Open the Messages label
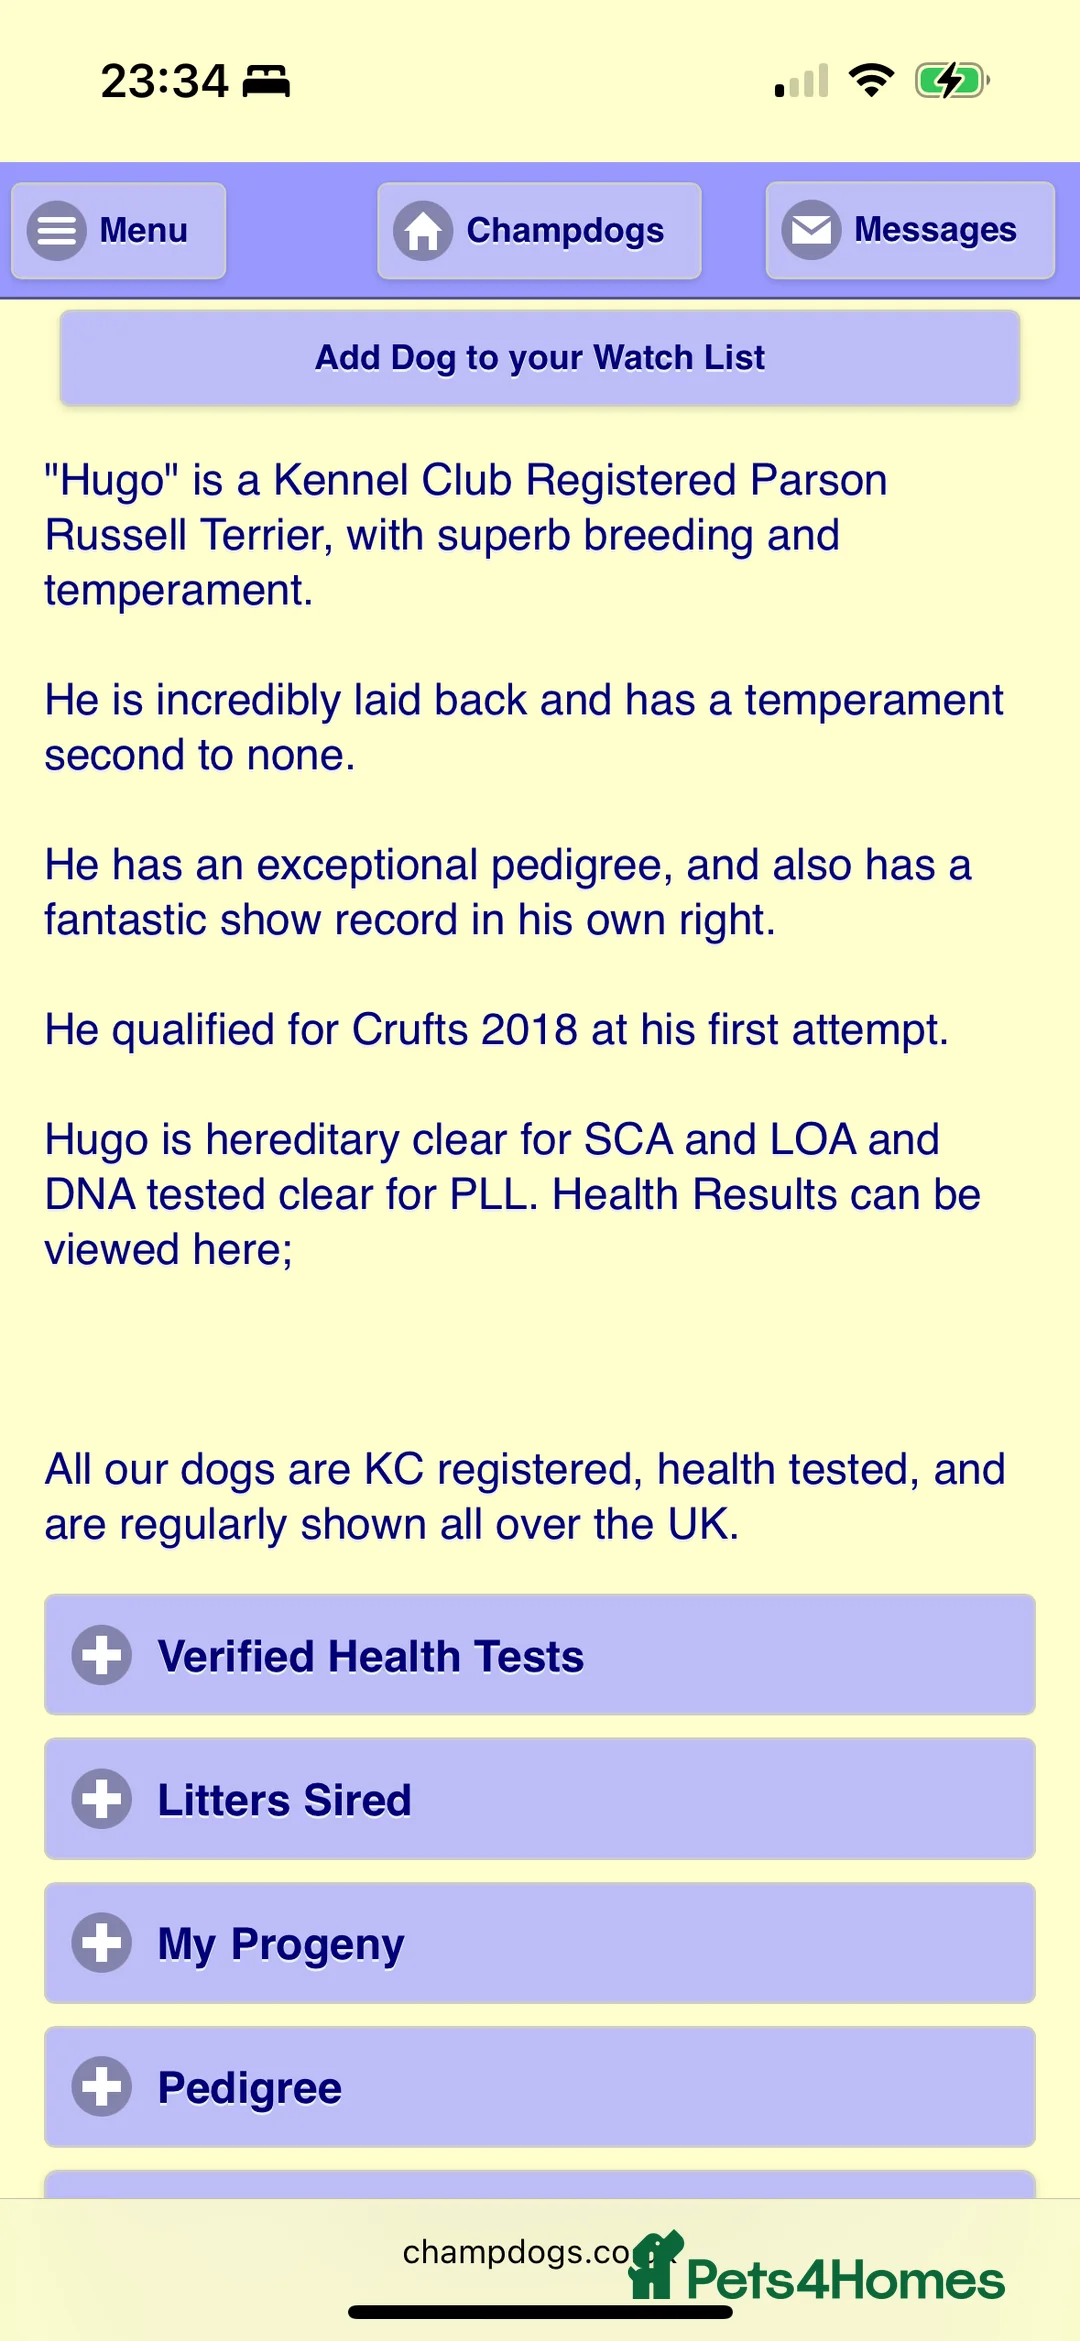Viewport: 1080px width, 2341px height. click(x=935, y=230)
